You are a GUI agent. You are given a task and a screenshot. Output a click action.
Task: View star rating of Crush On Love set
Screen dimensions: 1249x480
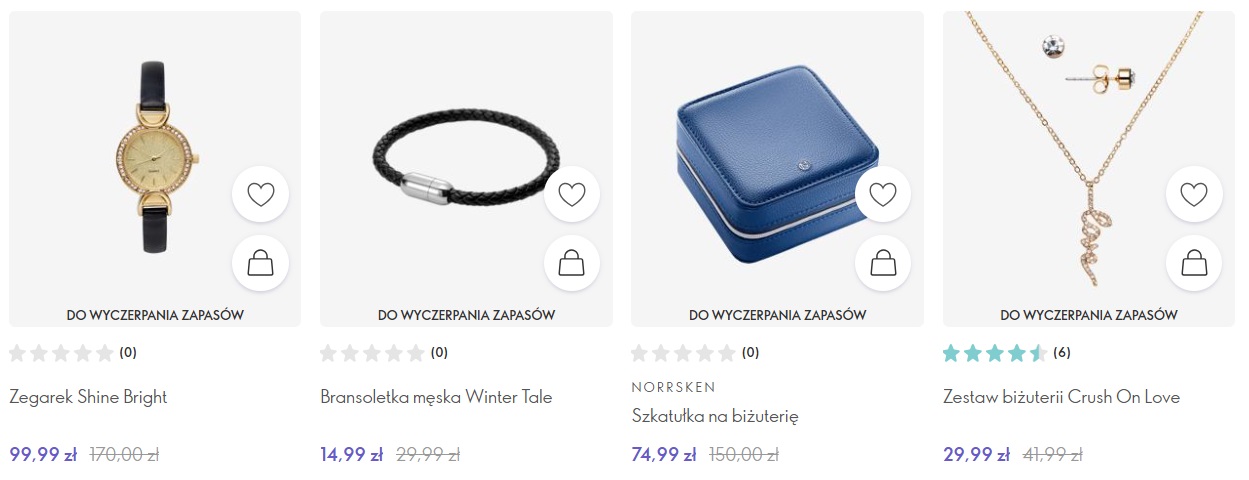994,352
